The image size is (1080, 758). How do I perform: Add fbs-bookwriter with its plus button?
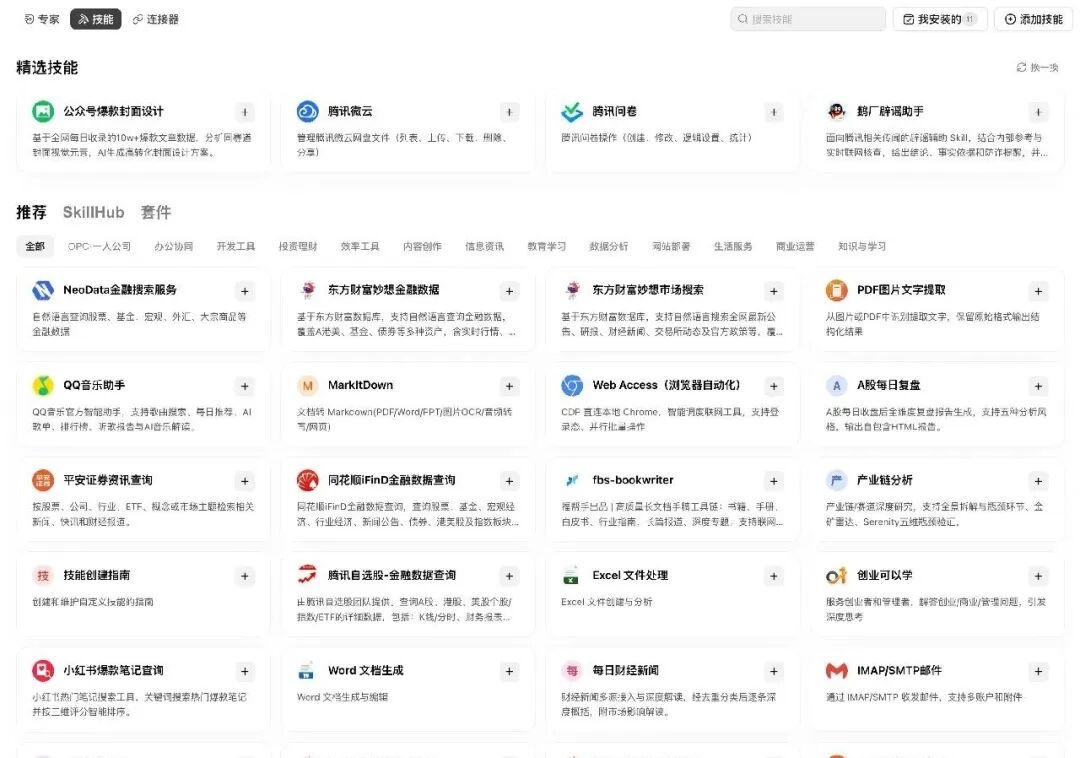[773, 481]
